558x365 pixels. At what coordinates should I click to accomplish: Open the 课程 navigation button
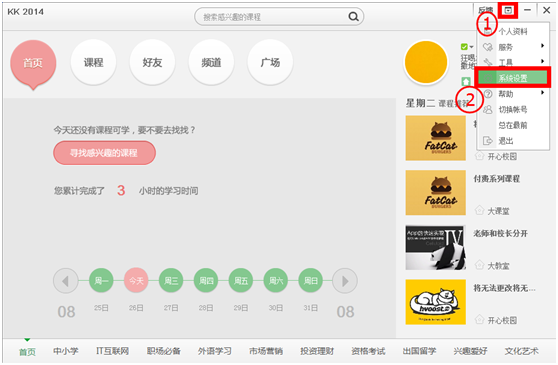93,62
